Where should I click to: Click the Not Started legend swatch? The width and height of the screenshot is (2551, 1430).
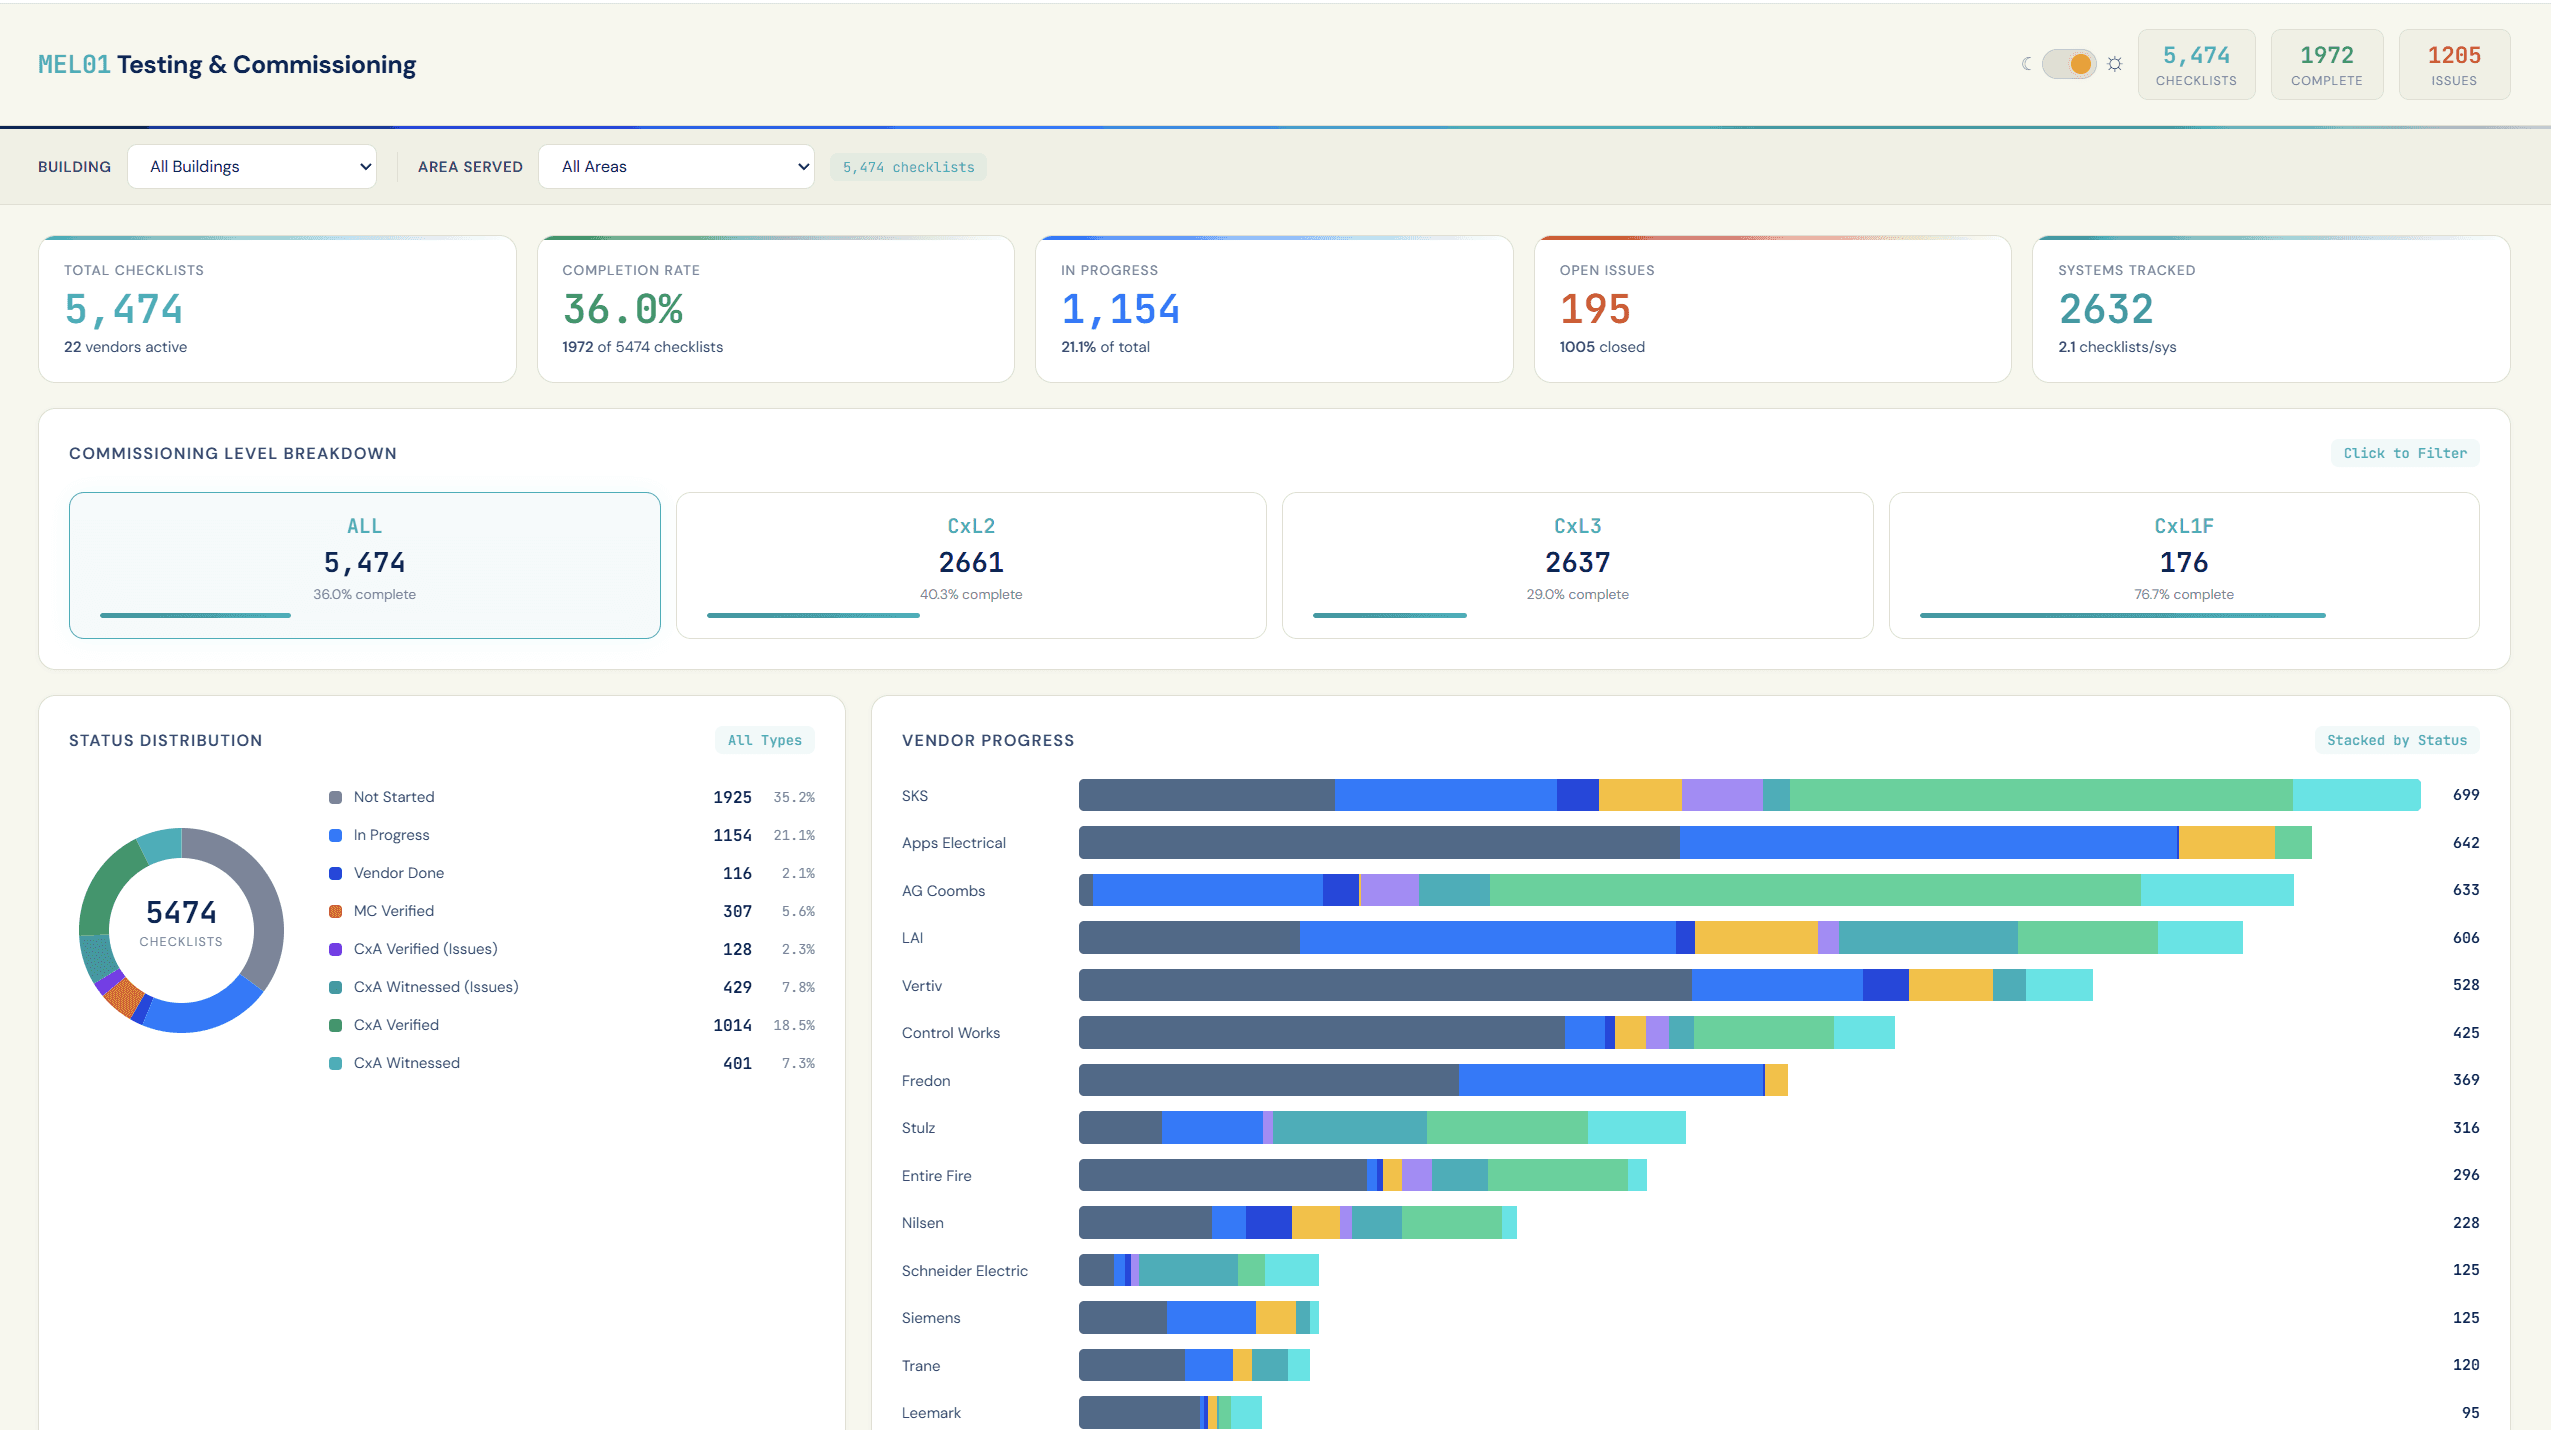tap(336, 797)
